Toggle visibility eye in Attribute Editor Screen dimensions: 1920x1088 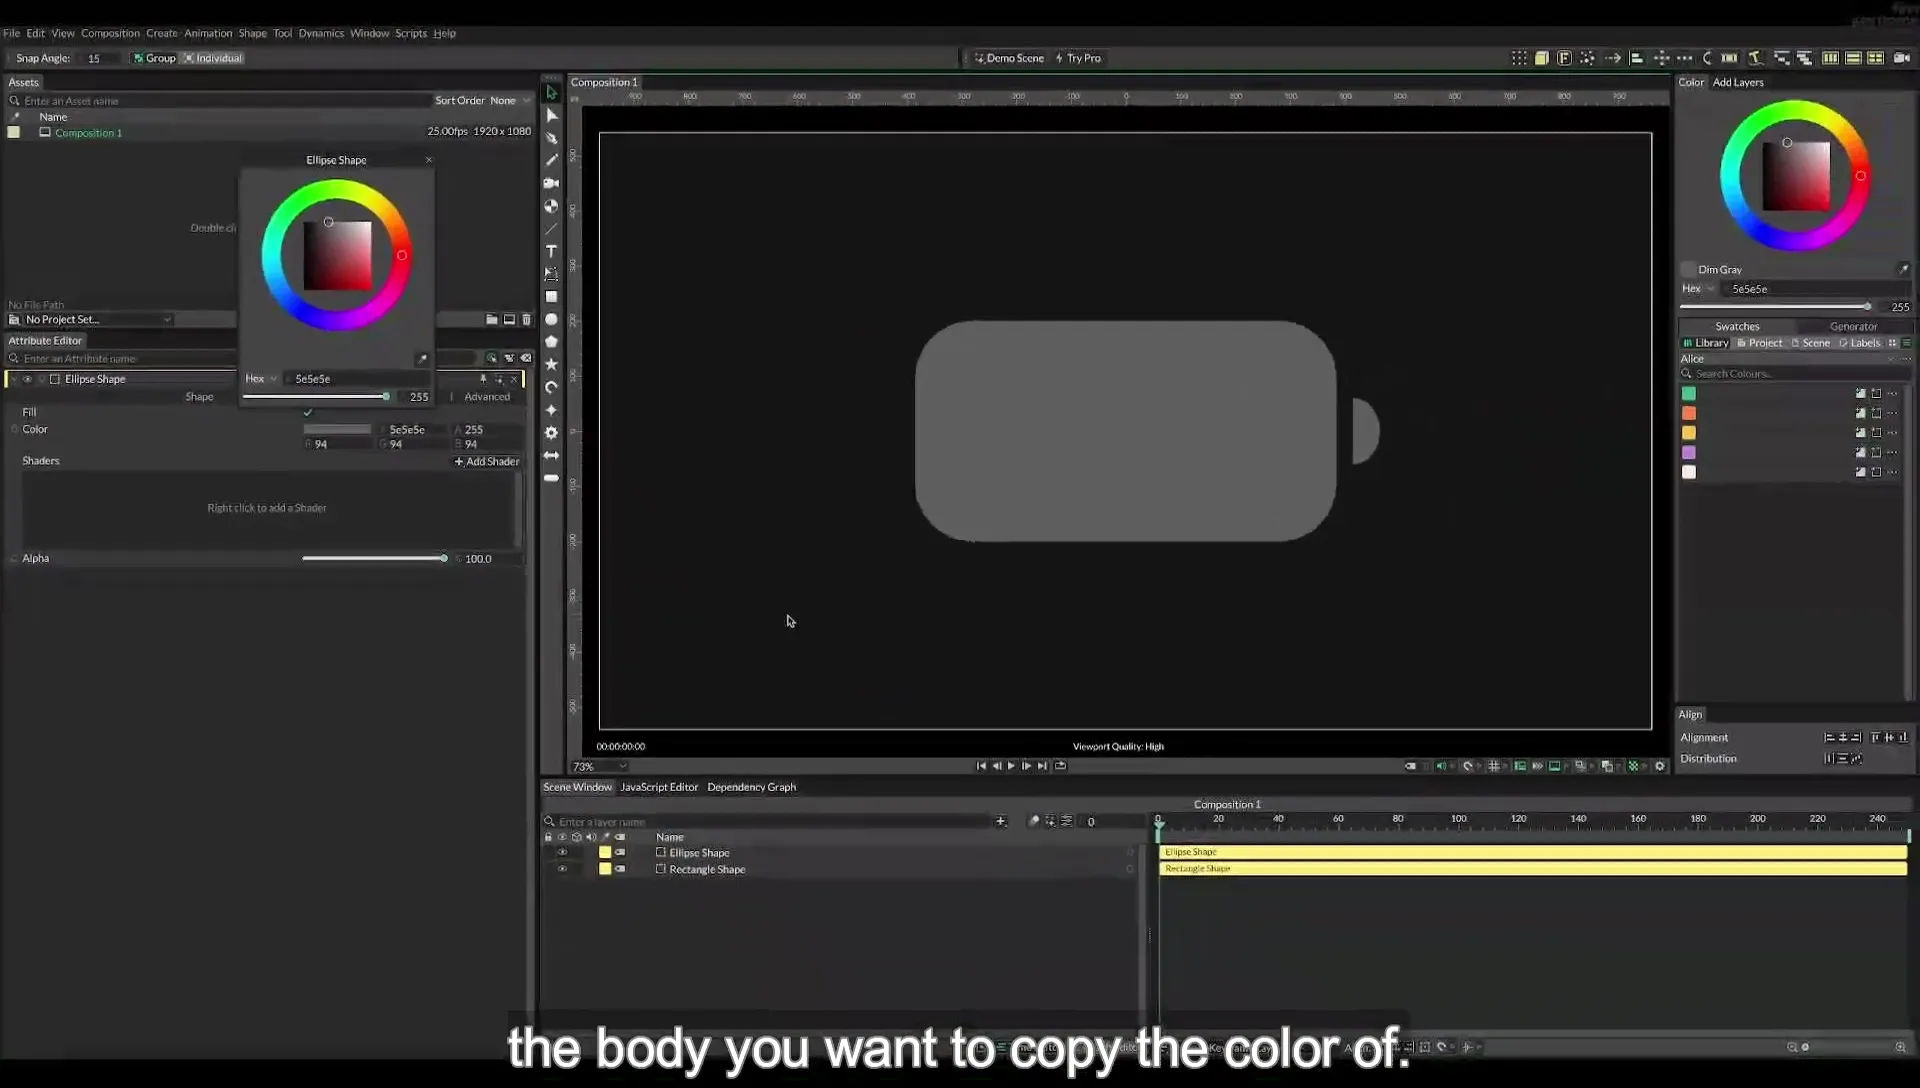point(27,379)
